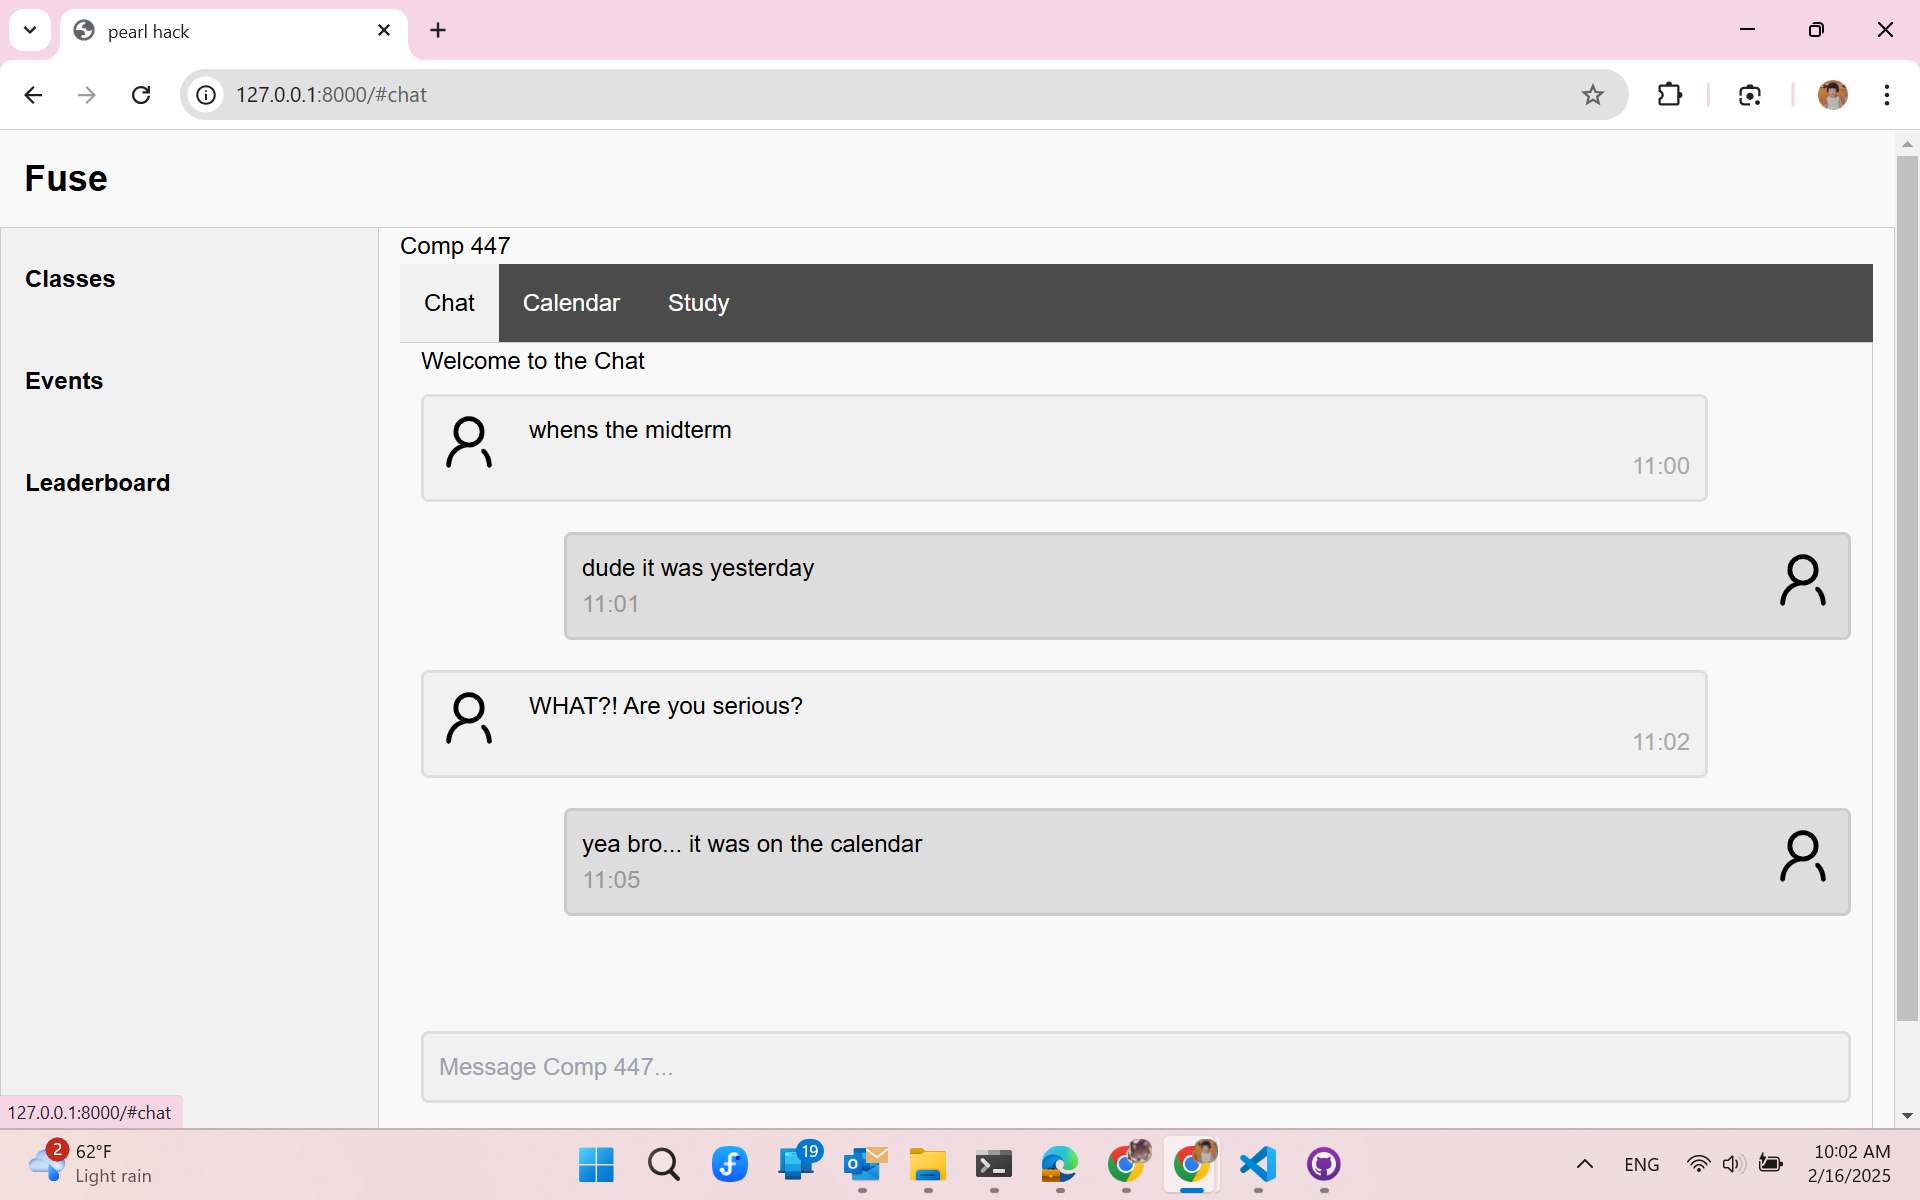View site information icon in address bar
Screen dimensions: 1920x1200
click(x=206, y=95)
